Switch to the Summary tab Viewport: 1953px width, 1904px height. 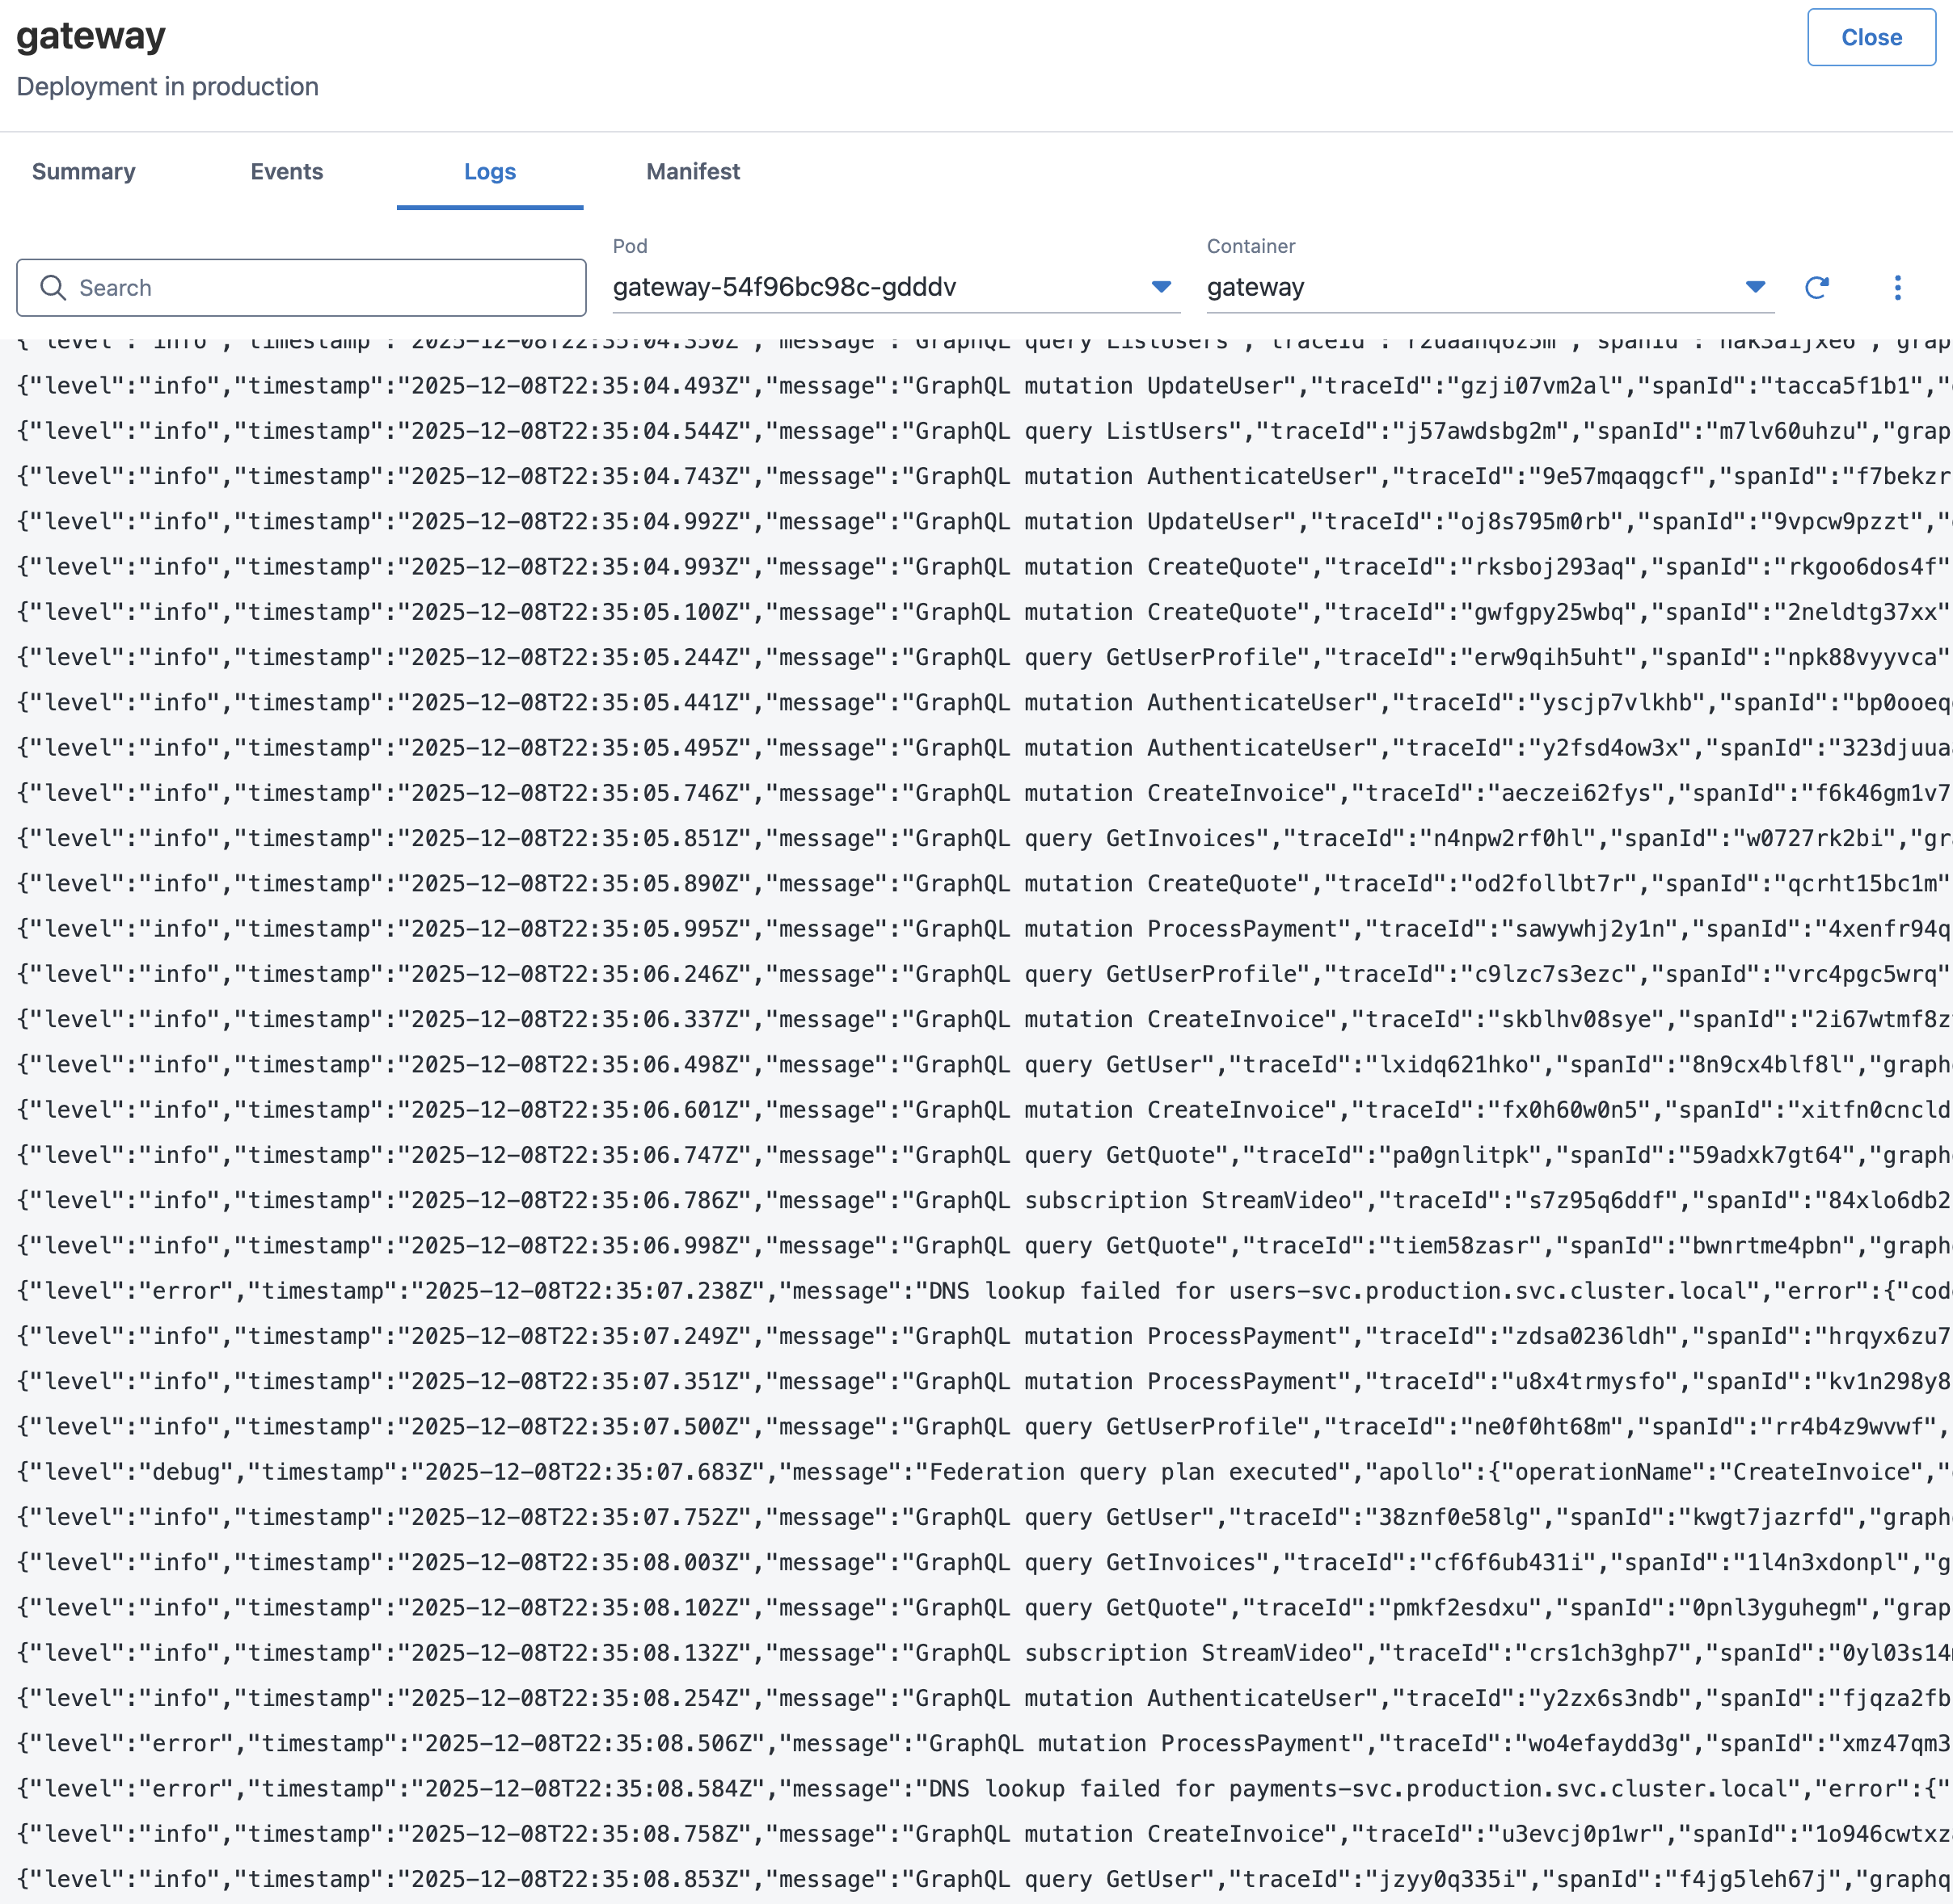pyautogui.click(x=84, y=171)
